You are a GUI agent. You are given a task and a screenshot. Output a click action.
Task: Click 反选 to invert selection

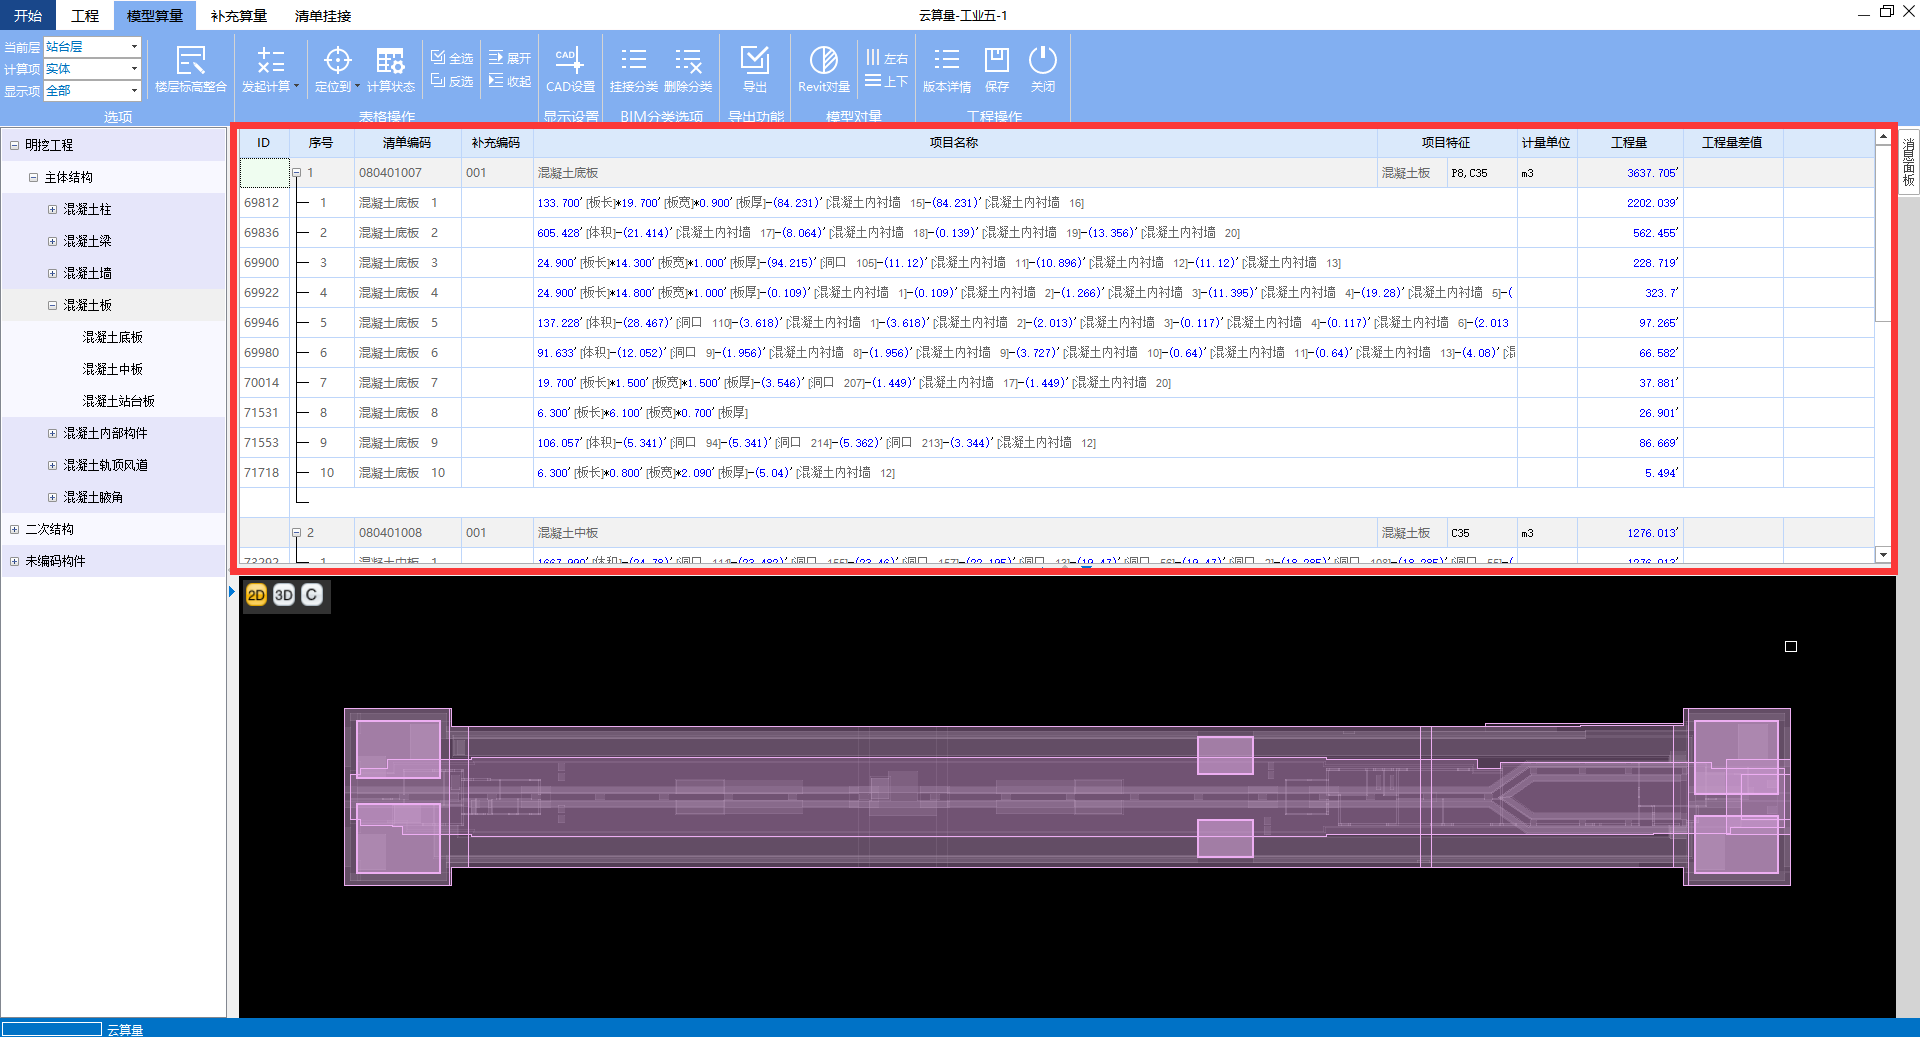point(452,81)
